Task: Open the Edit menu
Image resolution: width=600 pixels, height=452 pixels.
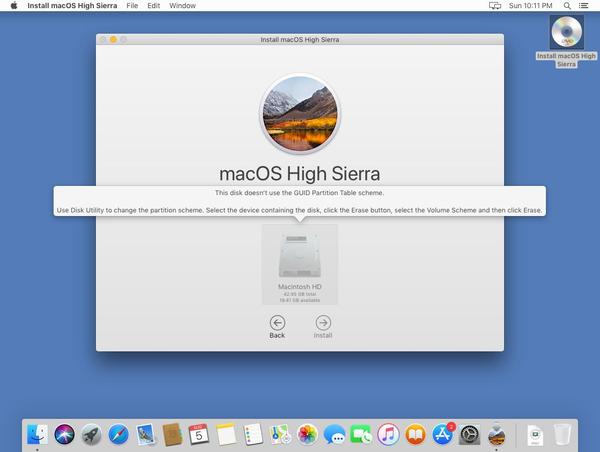Action: pyautogui.click(x=153, y=6)
